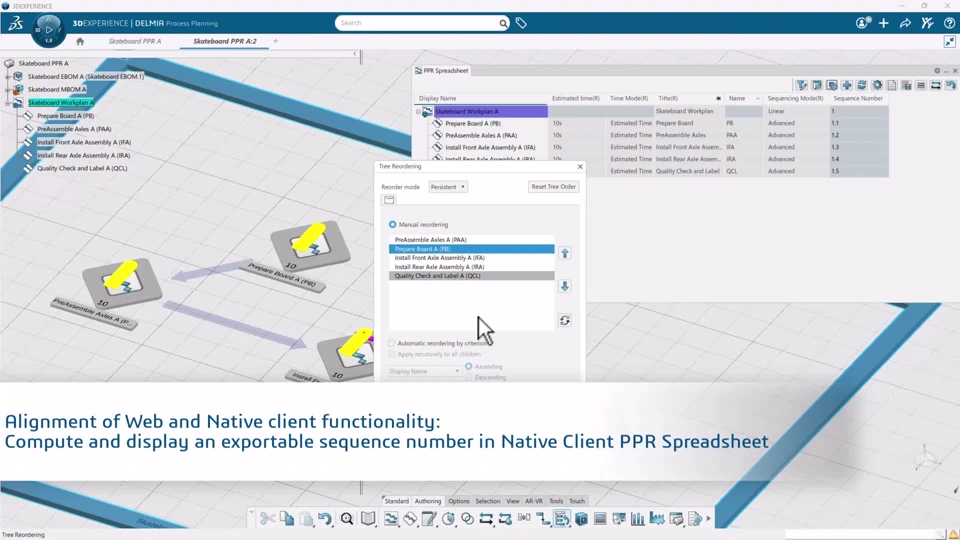
Task: Switch to AR-VR toolbar tab
Action: 533,501
